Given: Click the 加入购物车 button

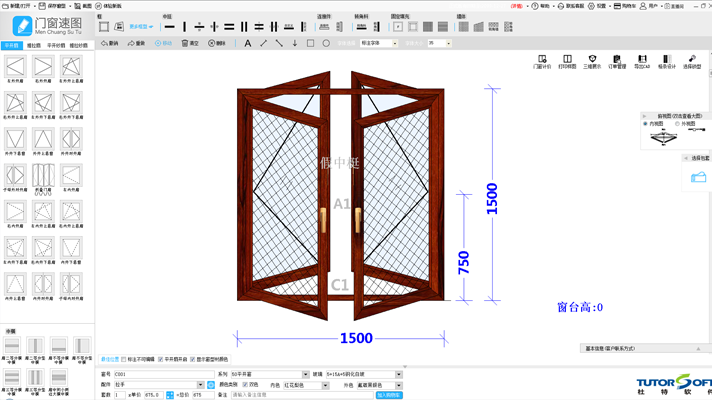Looking at the screenshot, I should (x=389, y=395).
